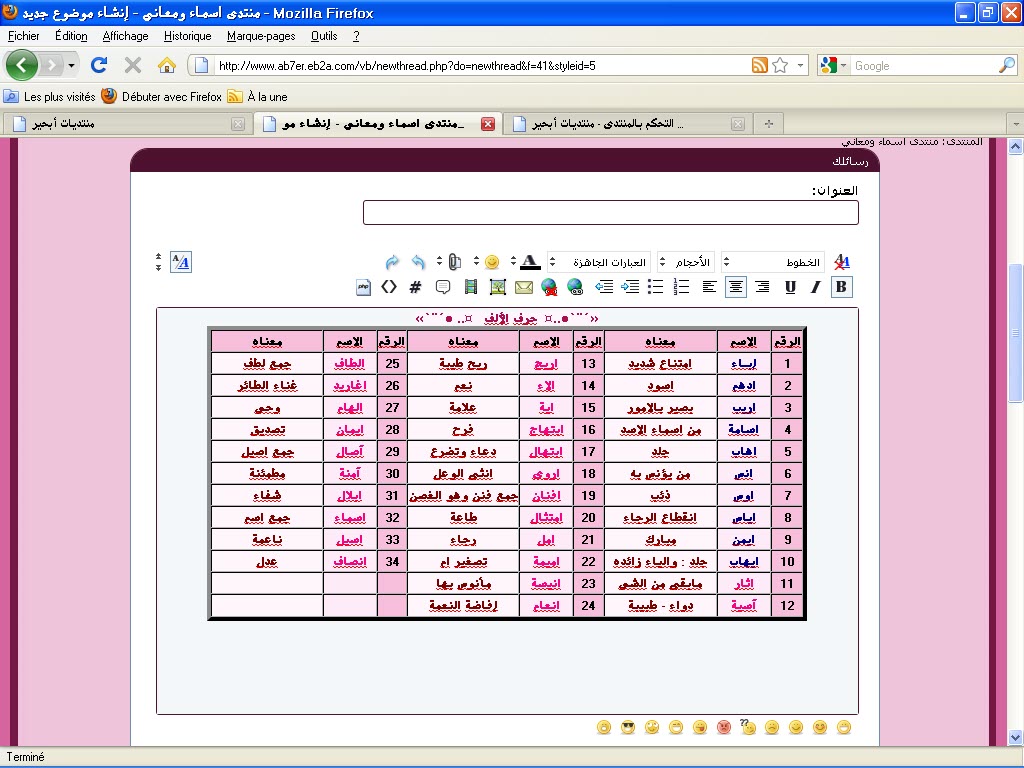The height and width of the screenshot is (768, 1024).
Task: Toggle italic text formatting
Action: coord(815,287)
